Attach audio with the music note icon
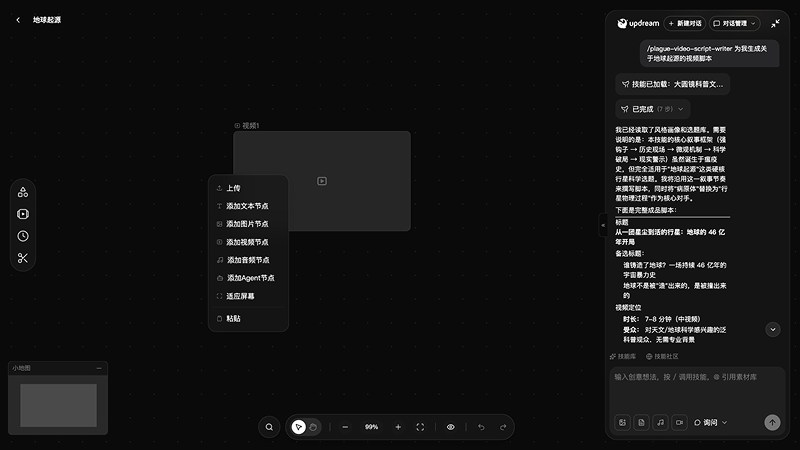 tap(660, 422)
